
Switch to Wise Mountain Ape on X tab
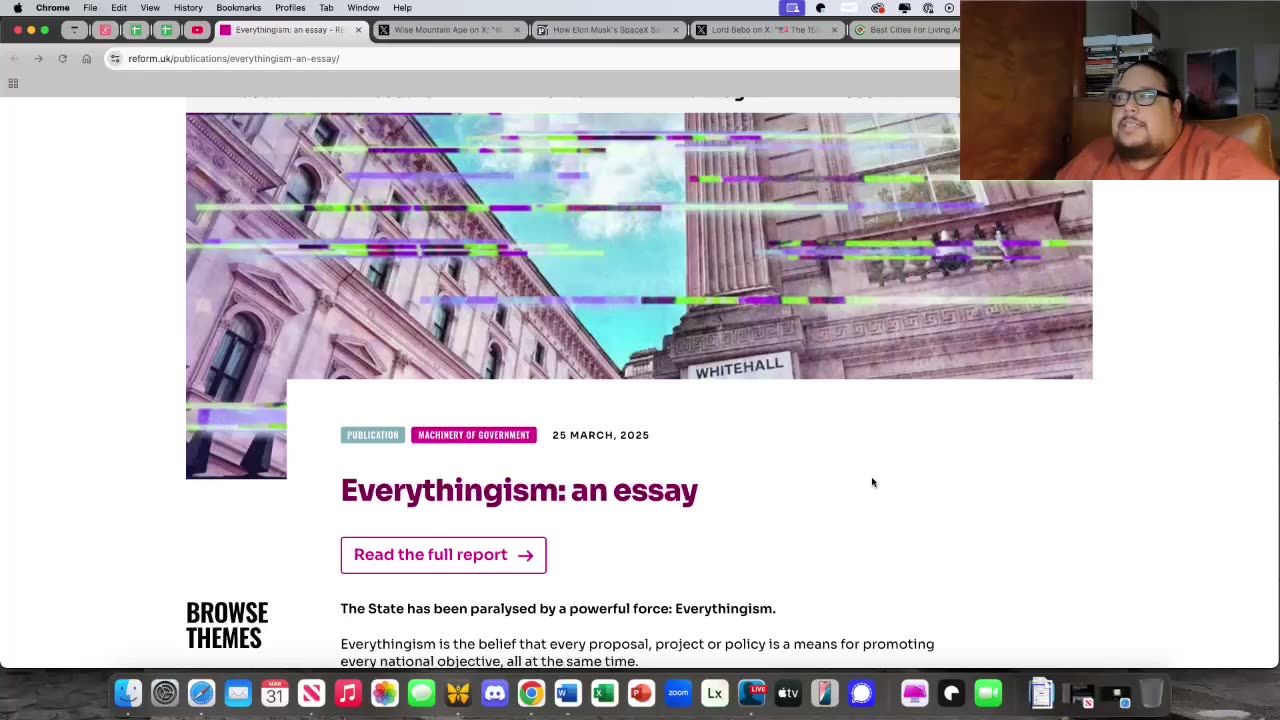pos(447,30)
